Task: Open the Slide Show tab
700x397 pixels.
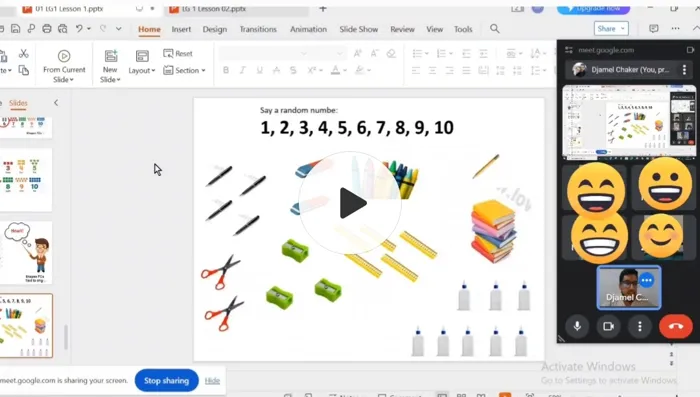Action: point(358,29)
